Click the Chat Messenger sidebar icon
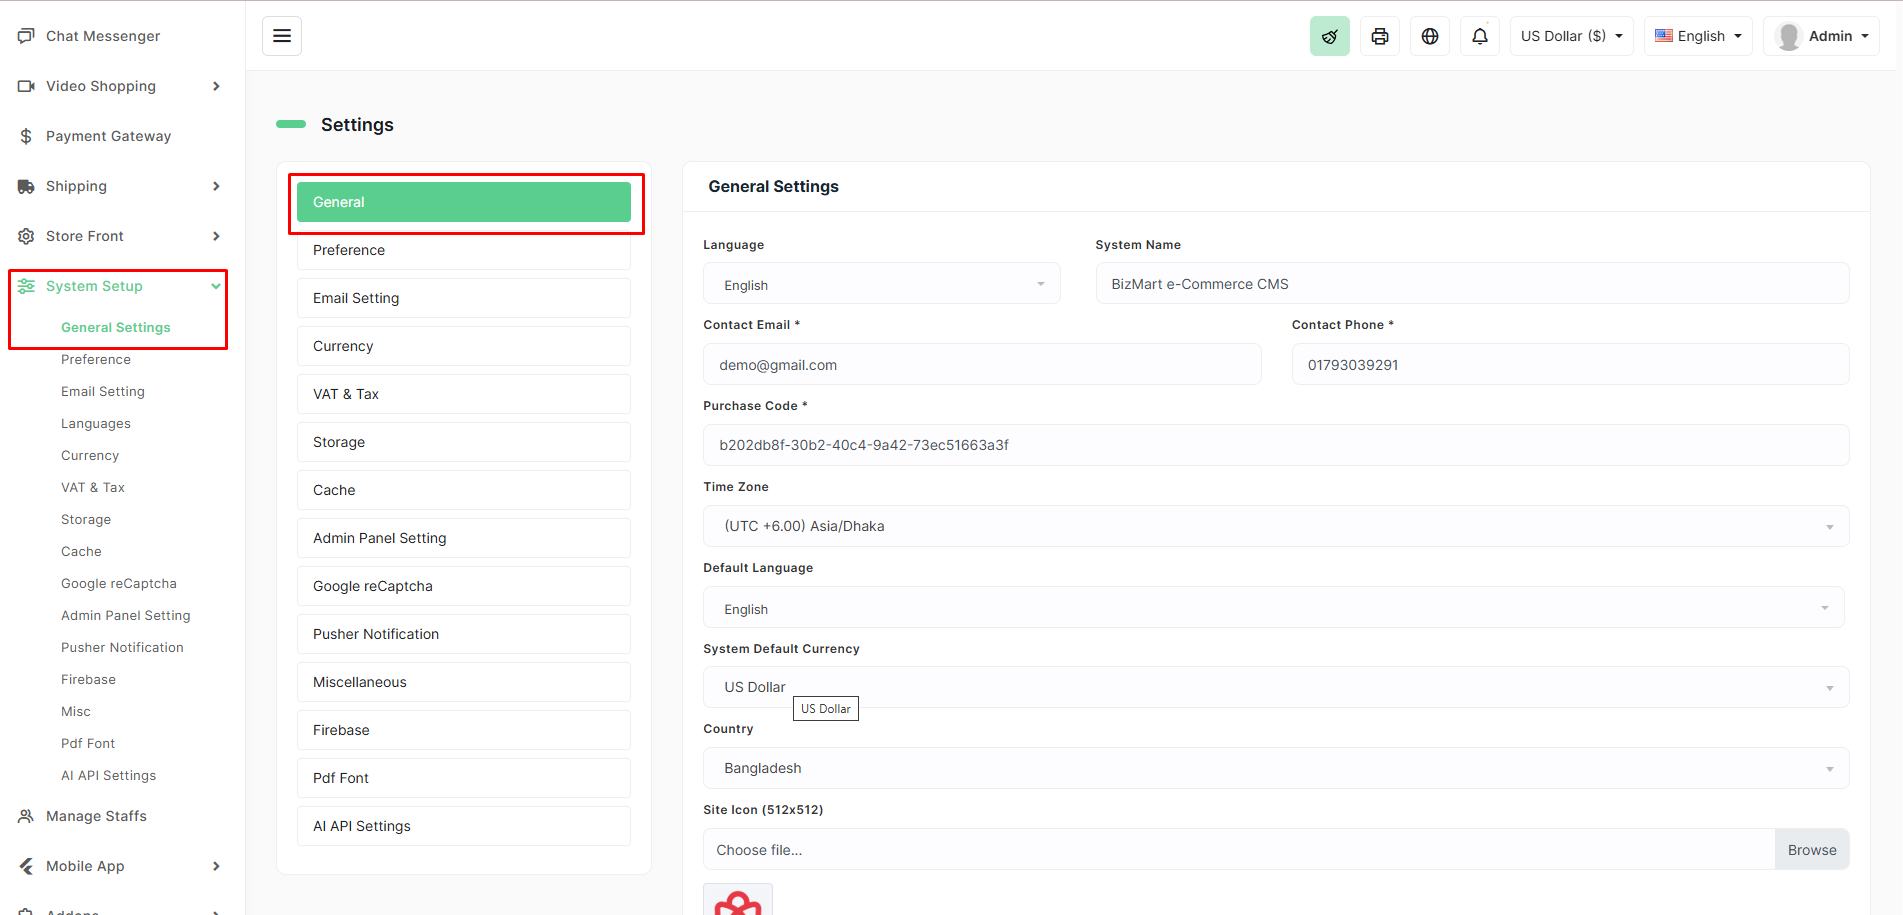Screen dimensions: 1903x915 [x=26, y=36]
